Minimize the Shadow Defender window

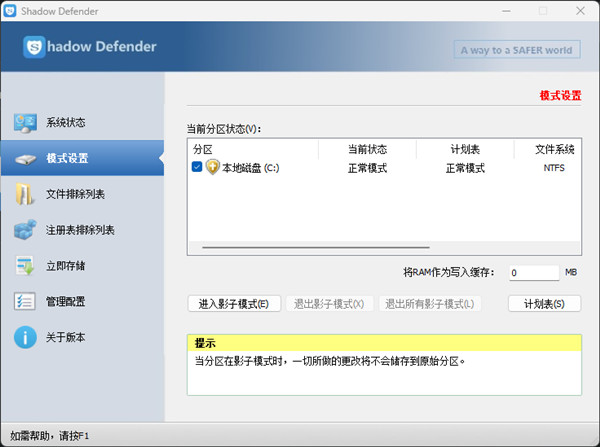click(506, 11)
